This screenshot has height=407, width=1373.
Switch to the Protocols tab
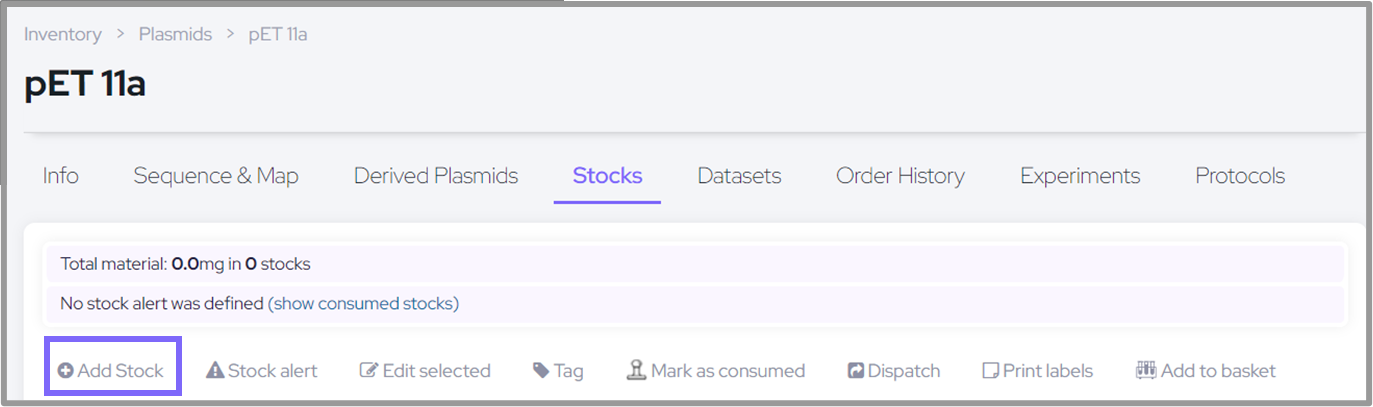tap(1240, 177)
